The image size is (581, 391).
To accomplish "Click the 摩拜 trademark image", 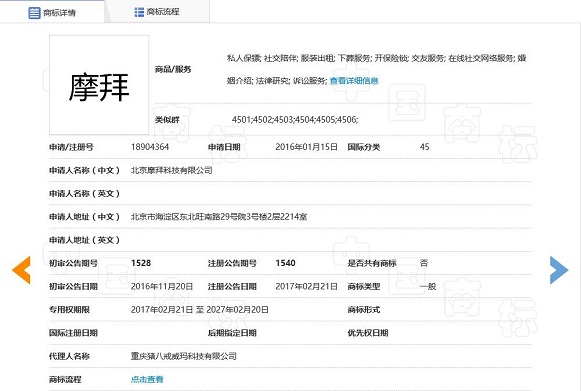I will click(x=99, y=85).
